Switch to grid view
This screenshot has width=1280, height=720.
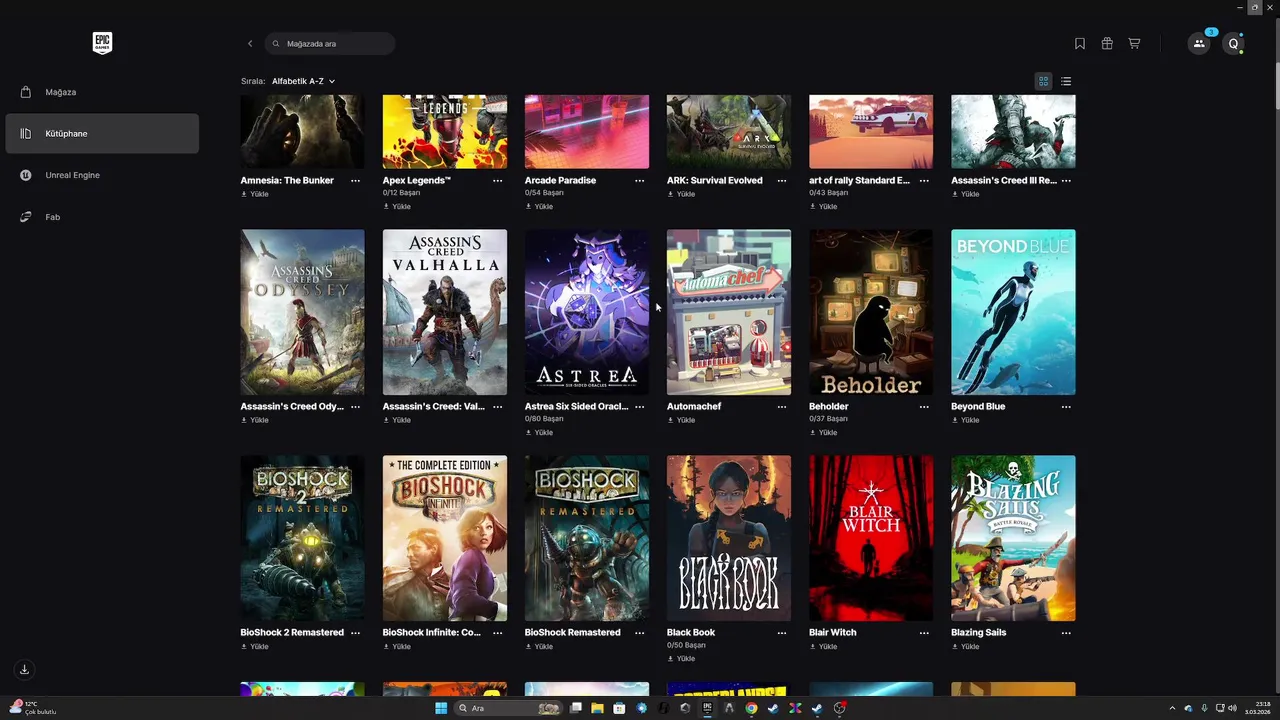[1044, 81]
